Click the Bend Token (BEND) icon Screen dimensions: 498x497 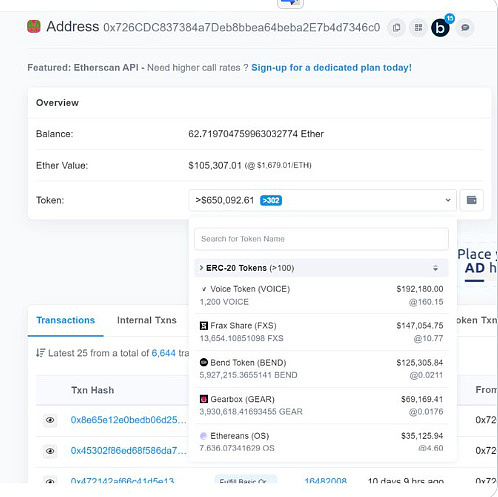(203, 362)
